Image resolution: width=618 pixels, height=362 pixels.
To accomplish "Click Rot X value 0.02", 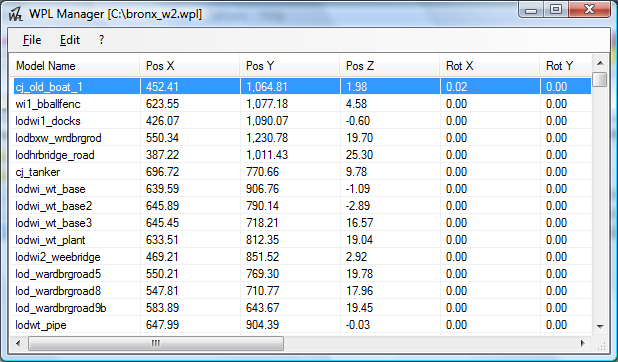I will tap(456, 87).
